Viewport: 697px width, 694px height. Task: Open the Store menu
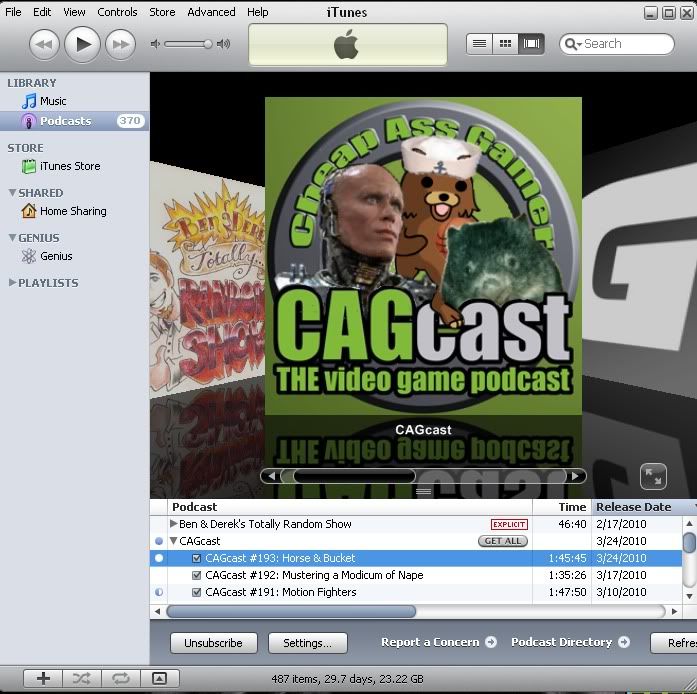pyautogui.click(x=162, y=12)
